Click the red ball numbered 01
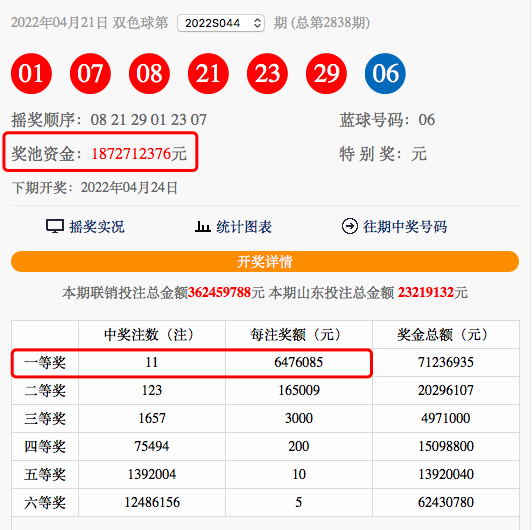 [31, 73]
